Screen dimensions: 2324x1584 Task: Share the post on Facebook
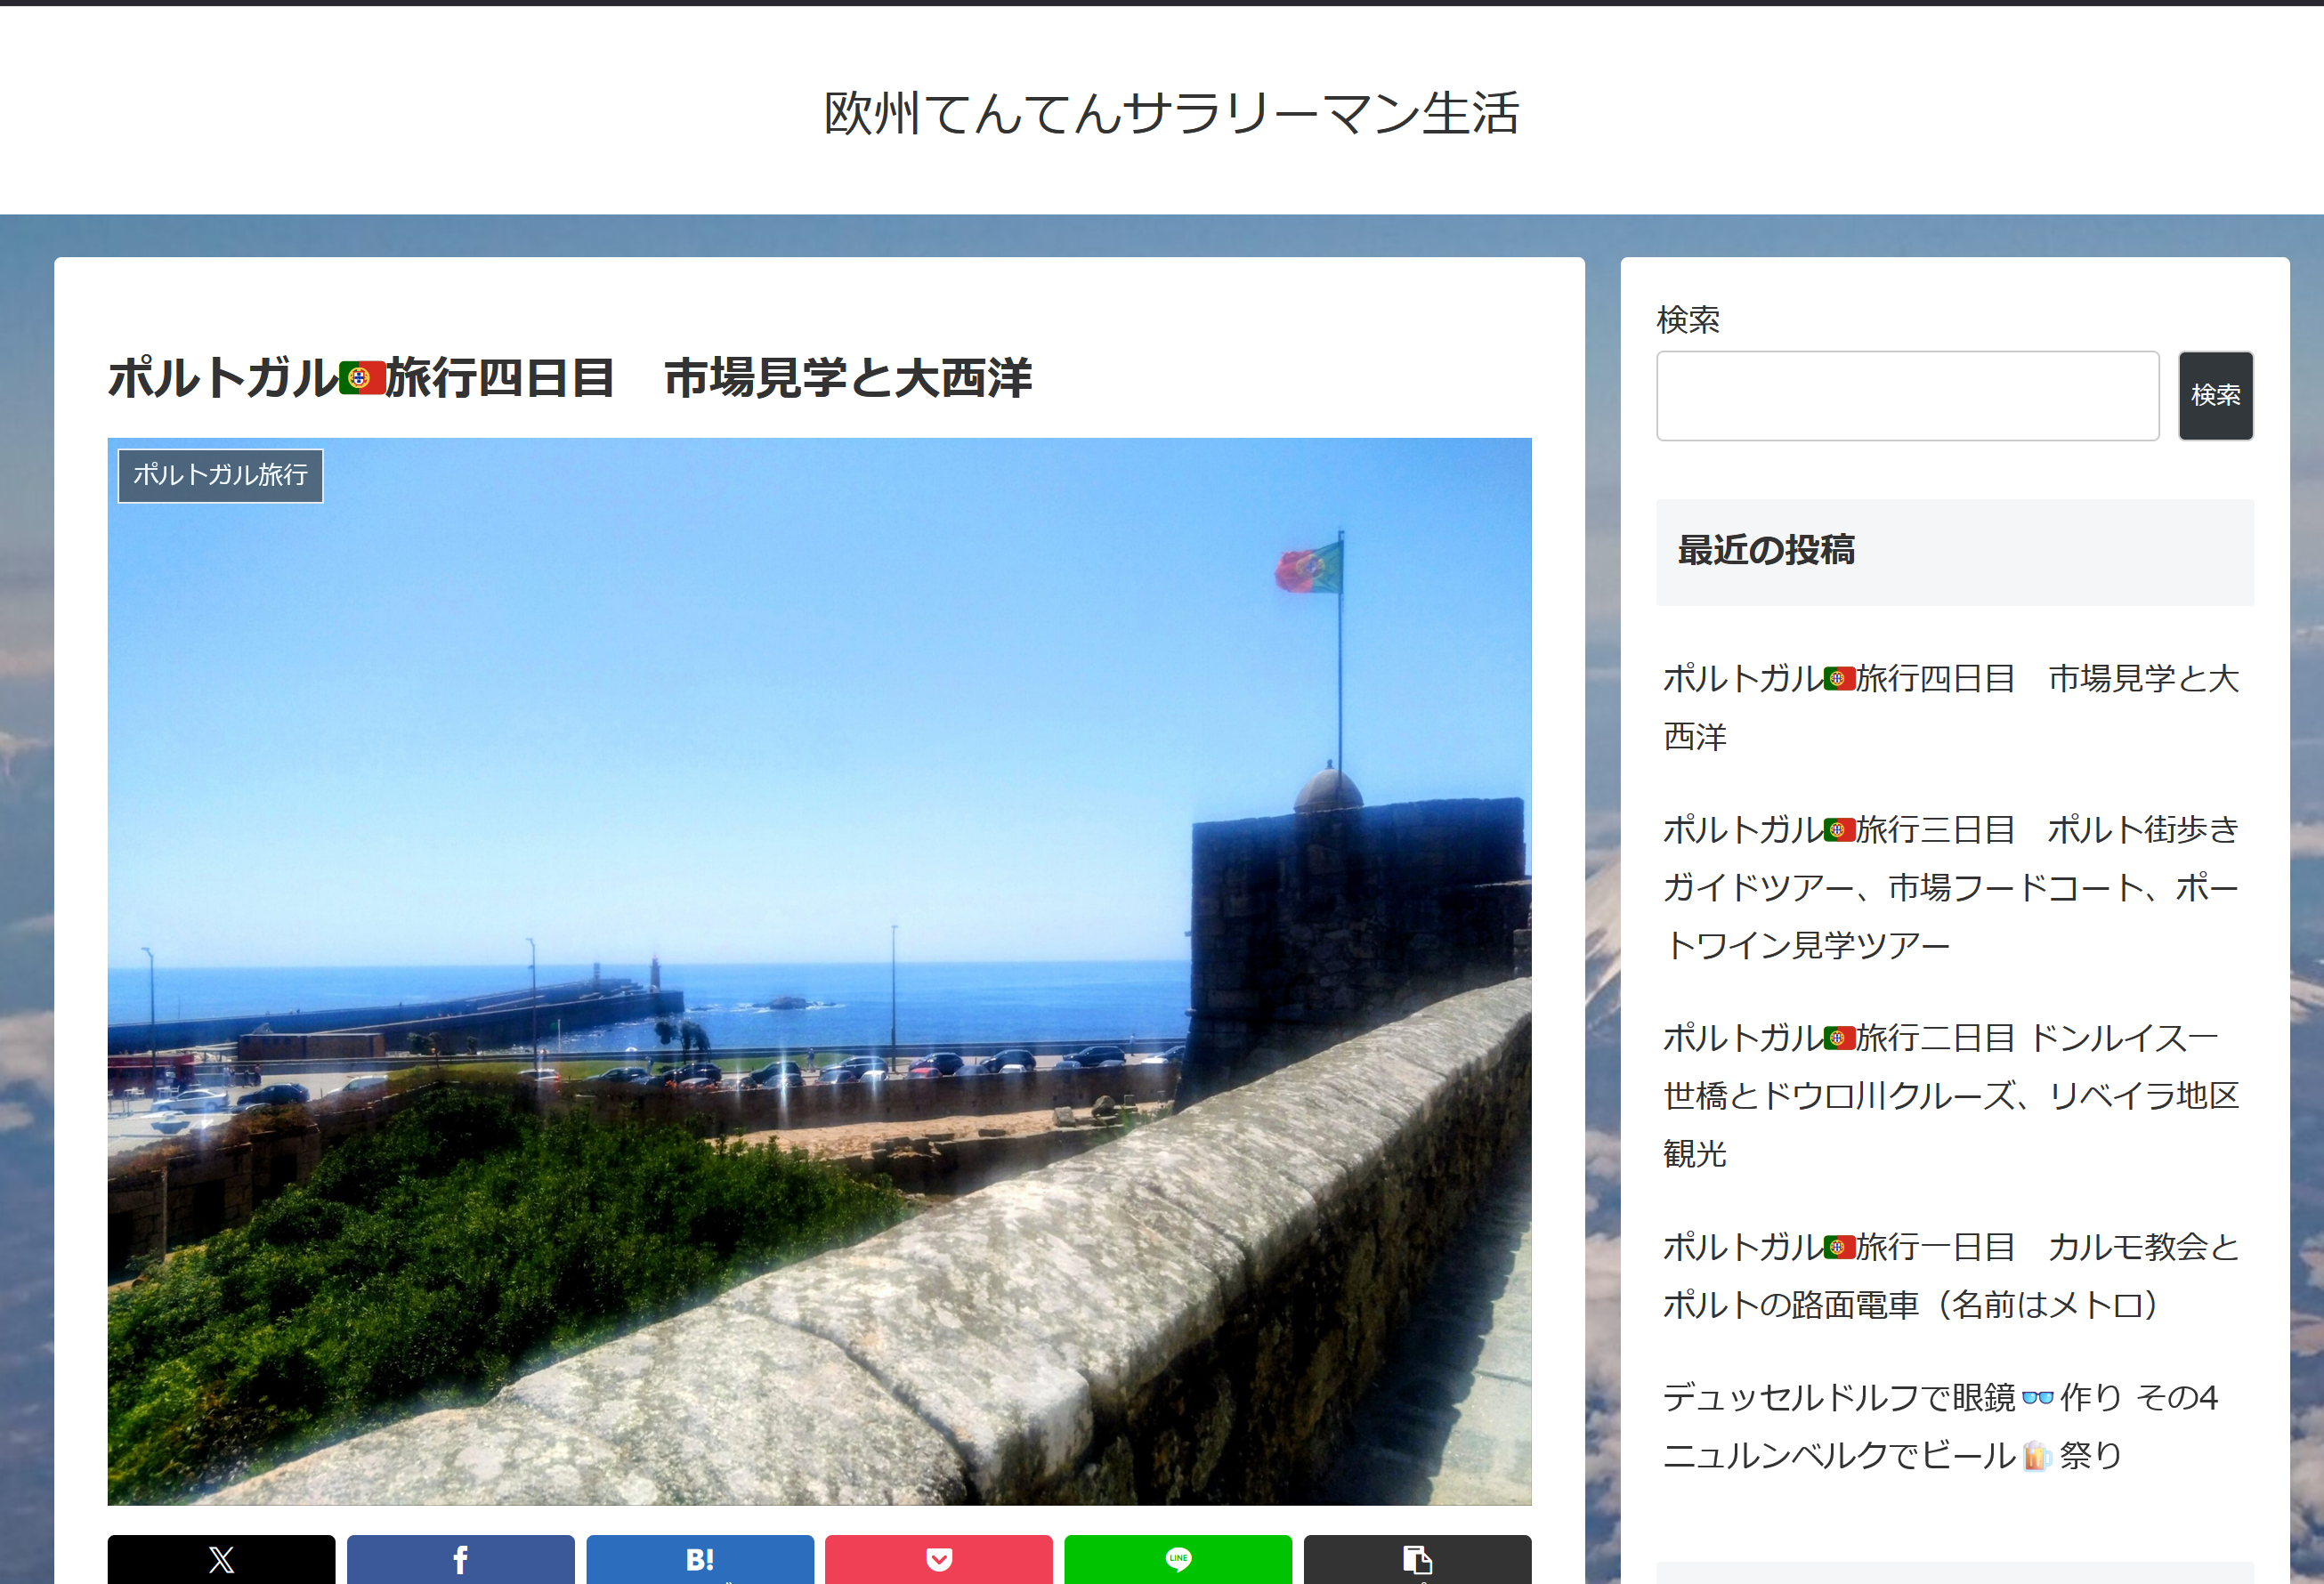click(460, 1559)
